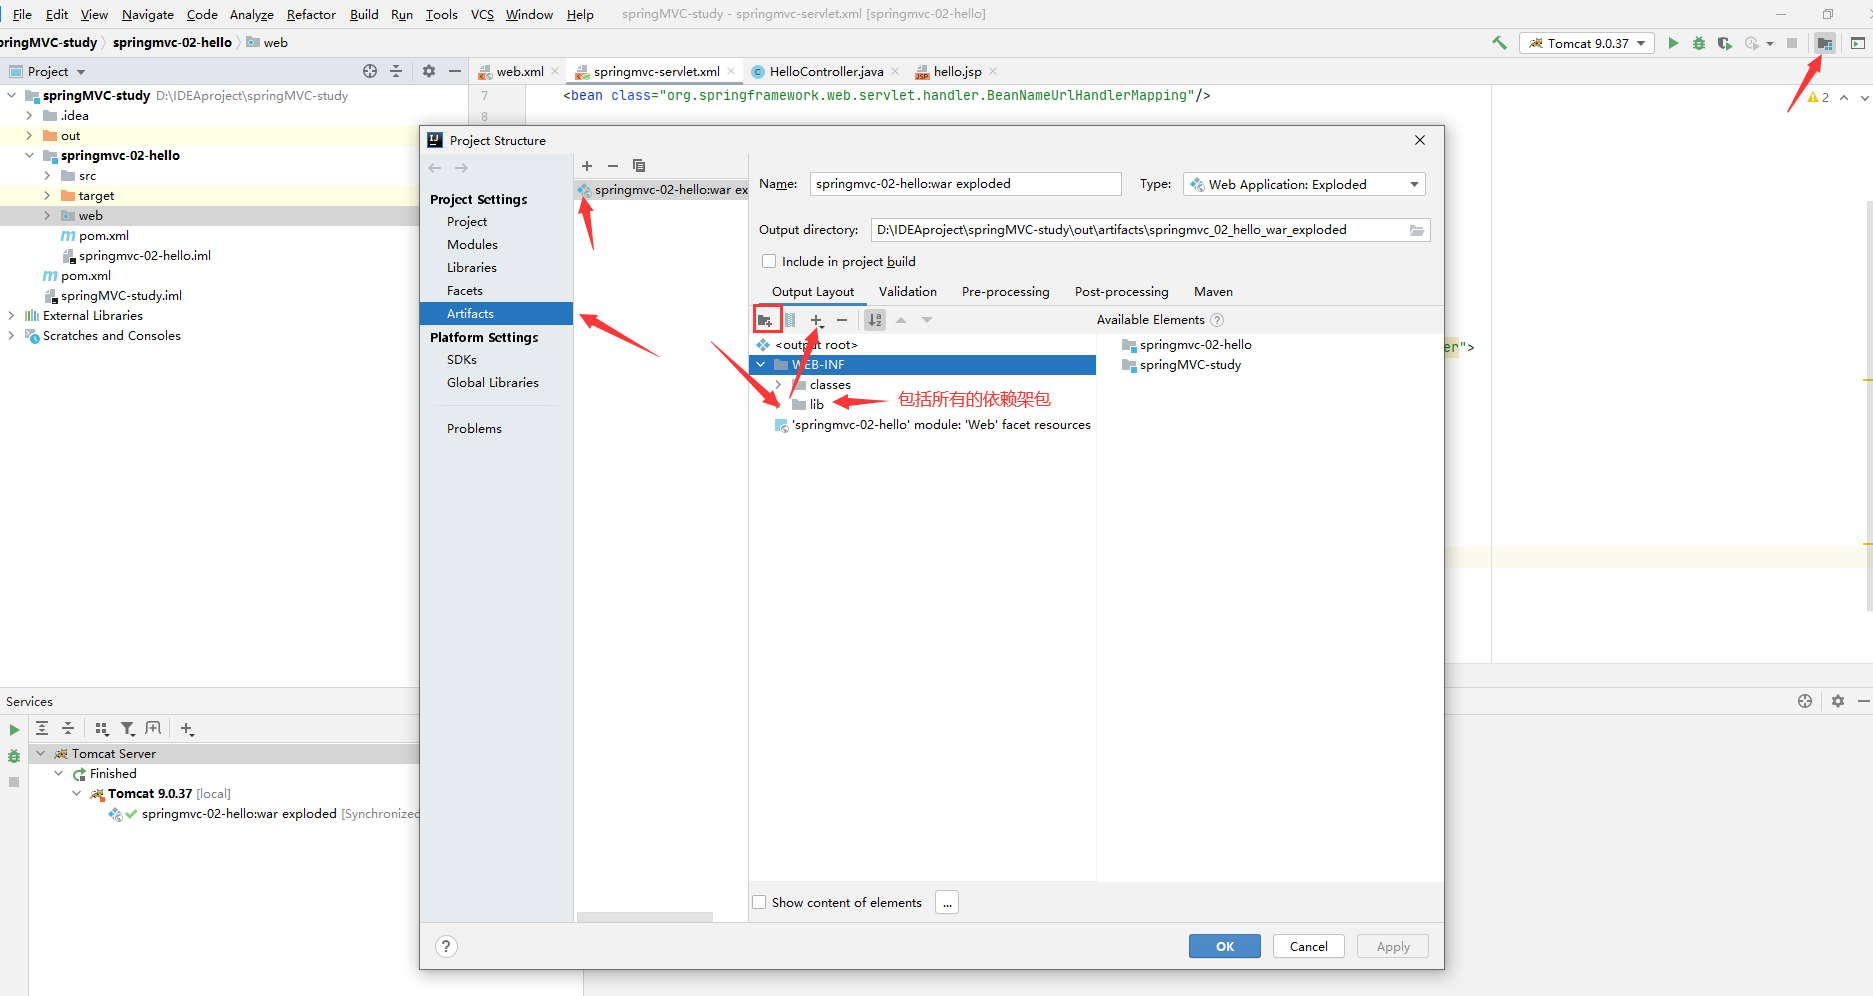Select springMVC-study in Available Elements
Image resolution: width=1873 pixels, height=996 pixels.
1190,365
